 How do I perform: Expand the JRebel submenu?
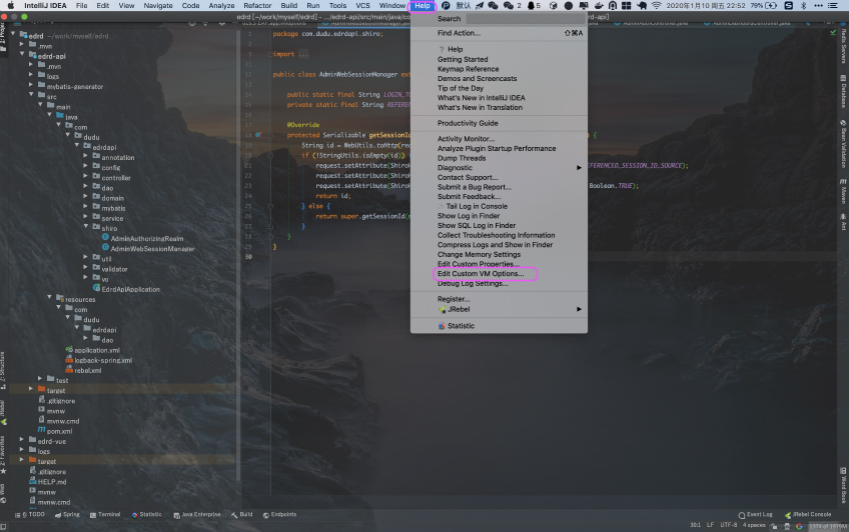pyautogui.click(x=458, y=309)
